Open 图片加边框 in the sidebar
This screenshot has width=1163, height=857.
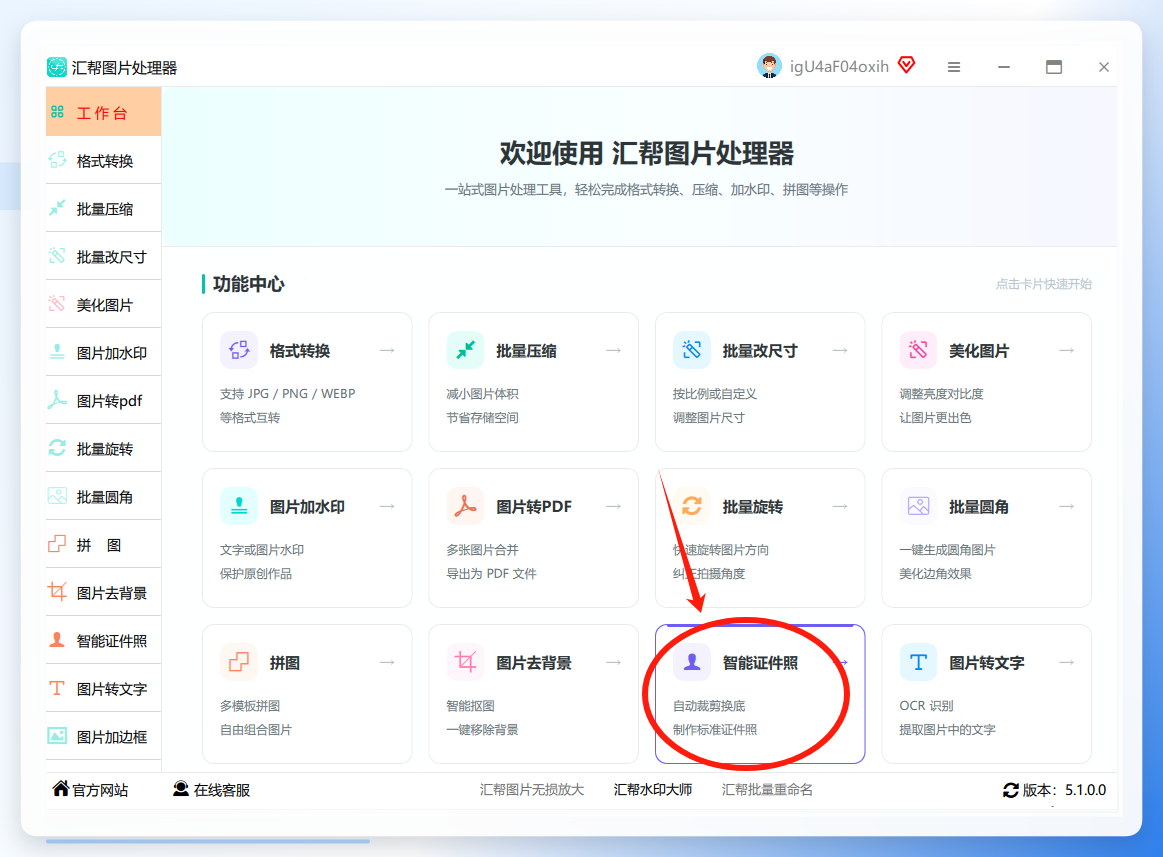tap(104, 737)
